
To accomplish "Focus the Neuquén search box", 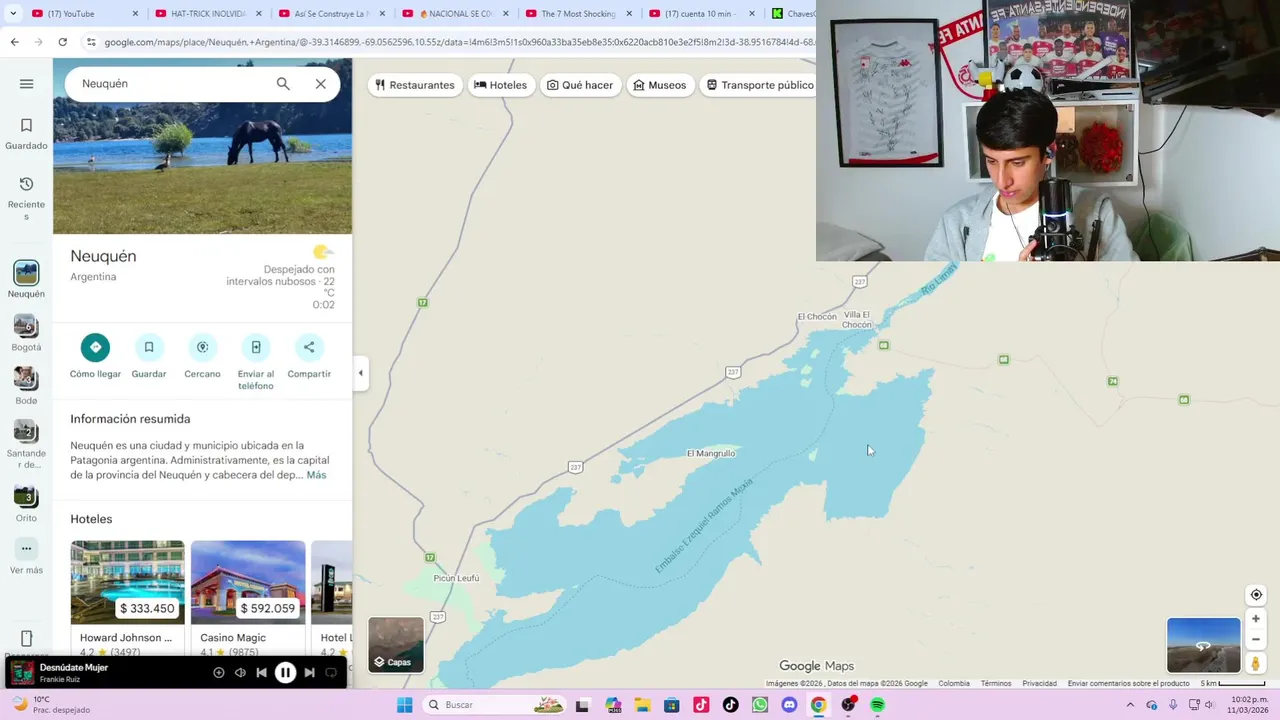I will coord(170,84).
